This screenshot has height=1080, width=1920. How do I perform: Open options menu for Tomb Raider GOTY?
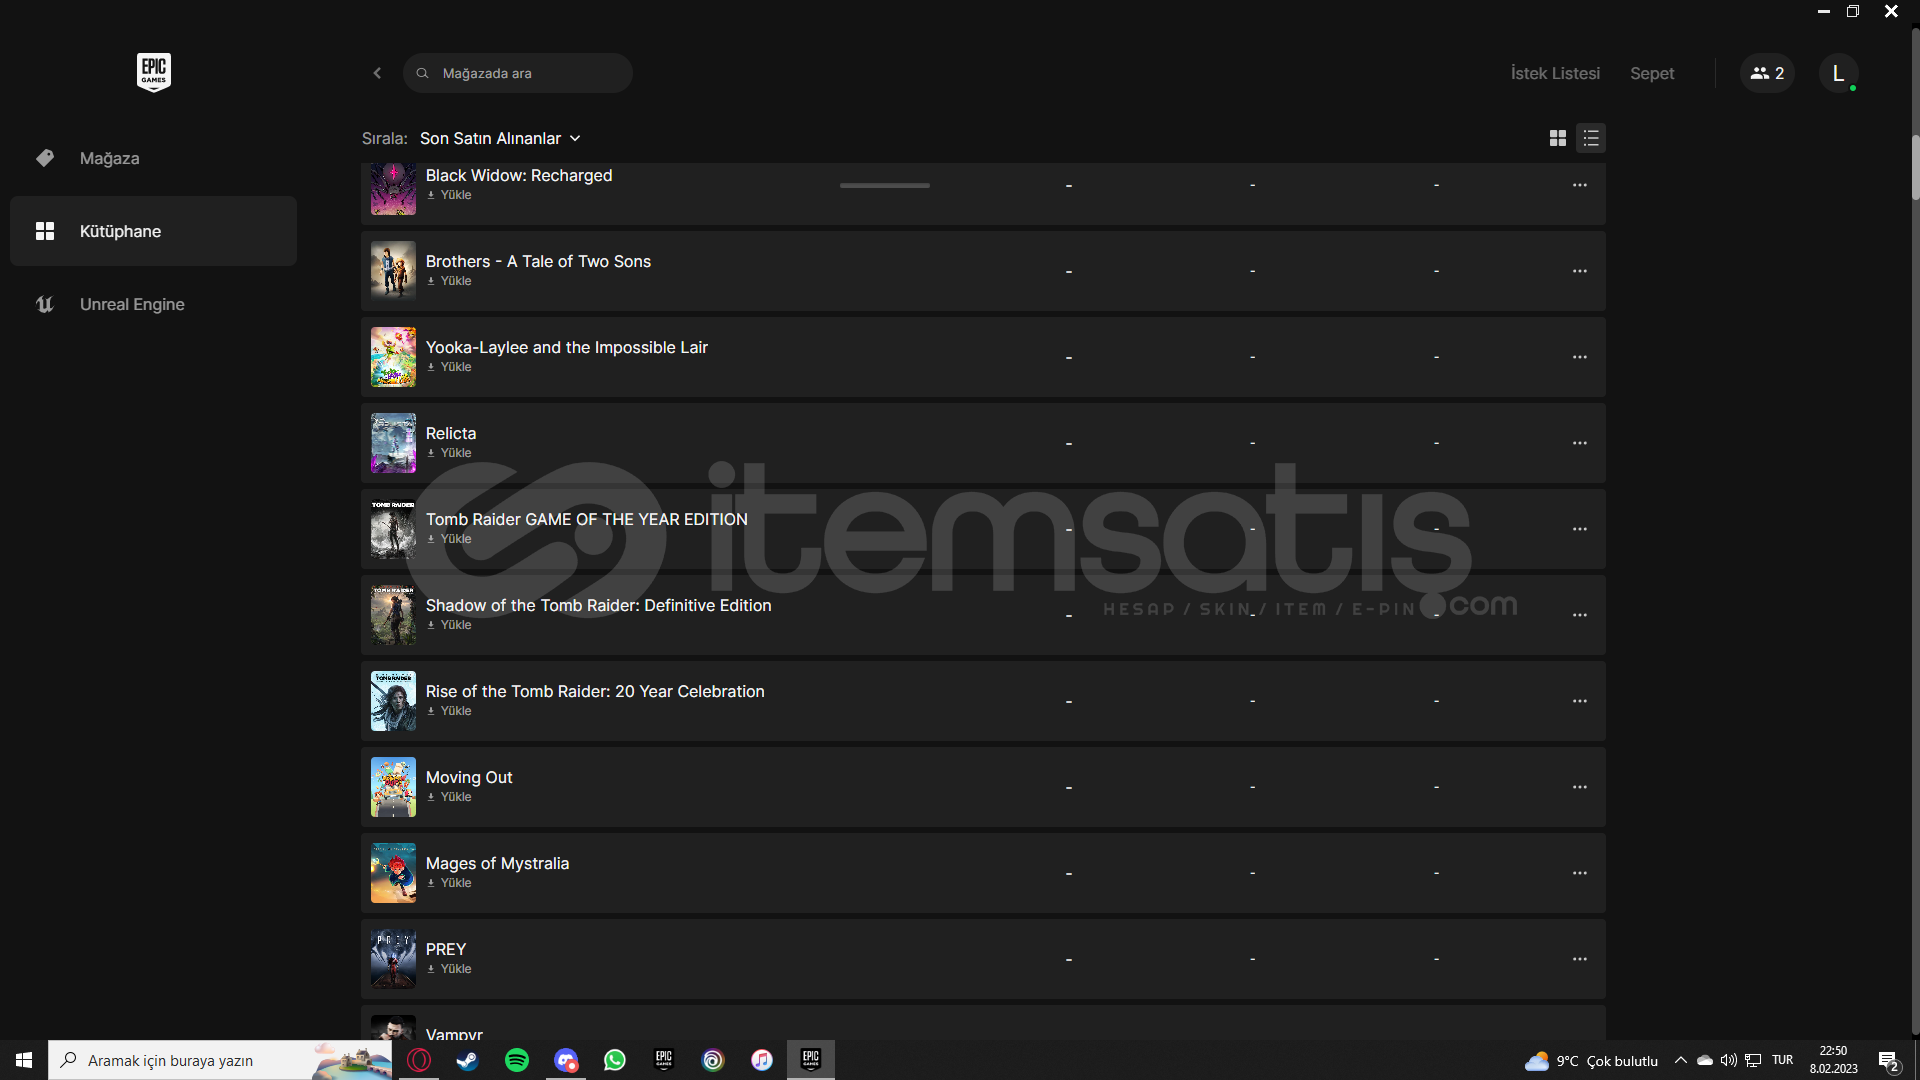pos(1580,529)
